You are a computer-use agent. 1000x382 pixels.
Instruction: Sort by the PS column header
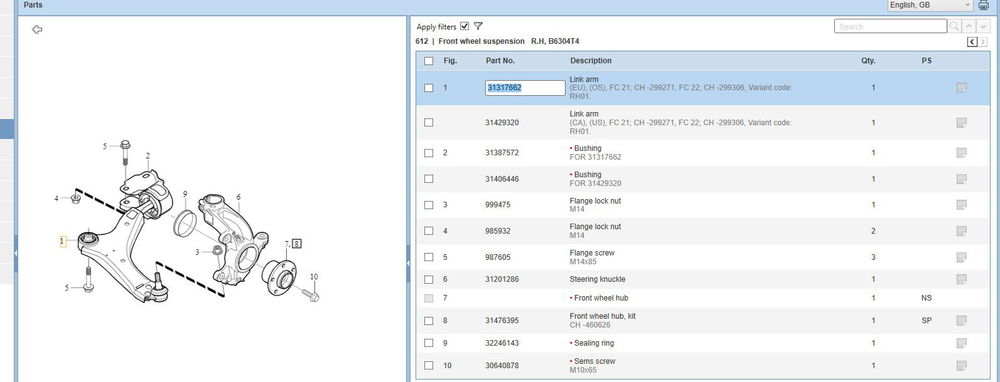pos(926,61)
